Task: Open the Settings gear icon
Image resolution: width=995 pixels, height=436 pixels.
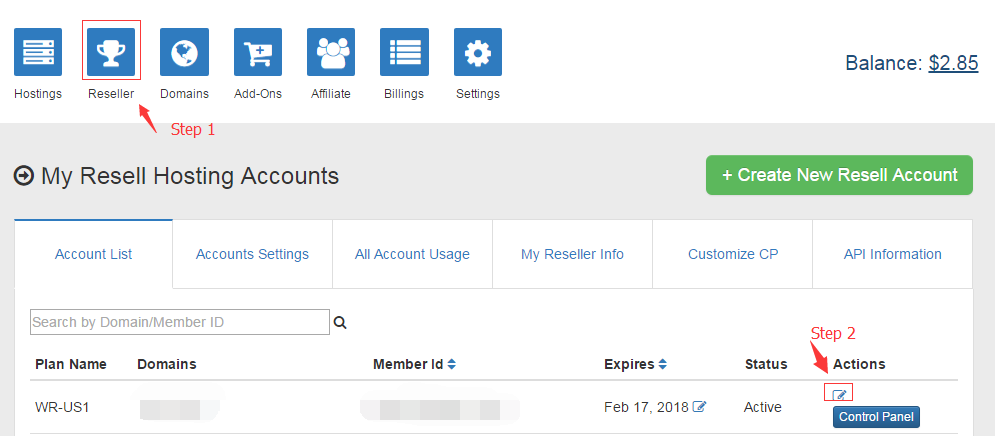Action: pos(478,52)
